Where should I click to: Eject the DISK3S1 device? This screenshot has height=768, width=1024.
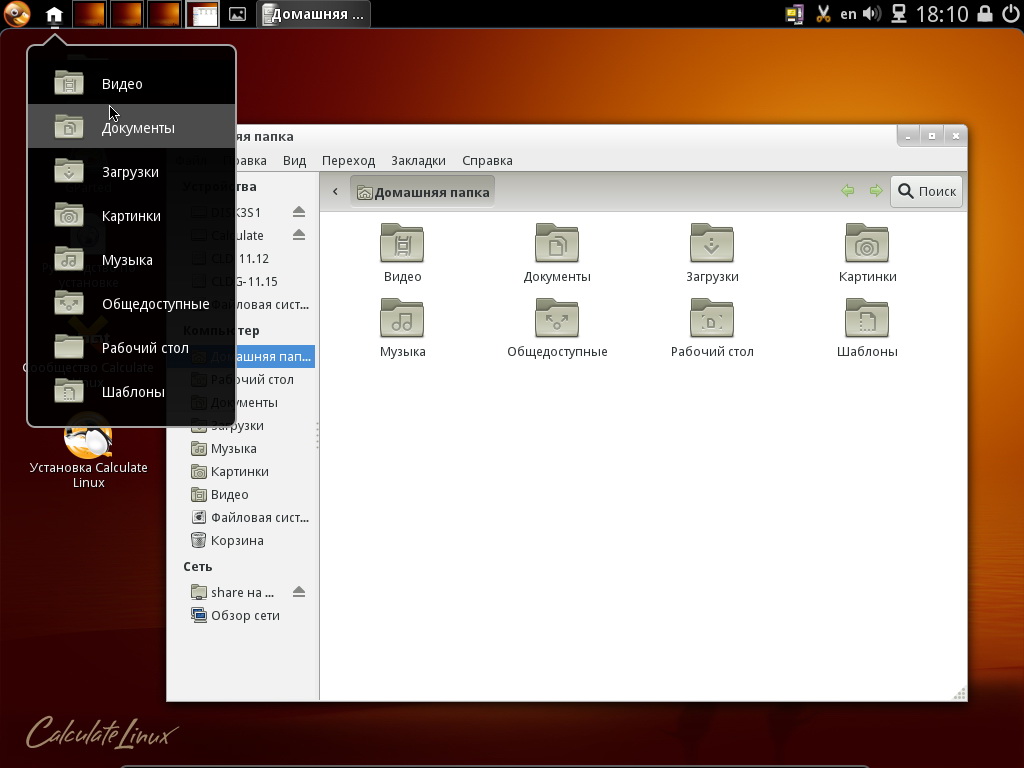coord(297,212)
